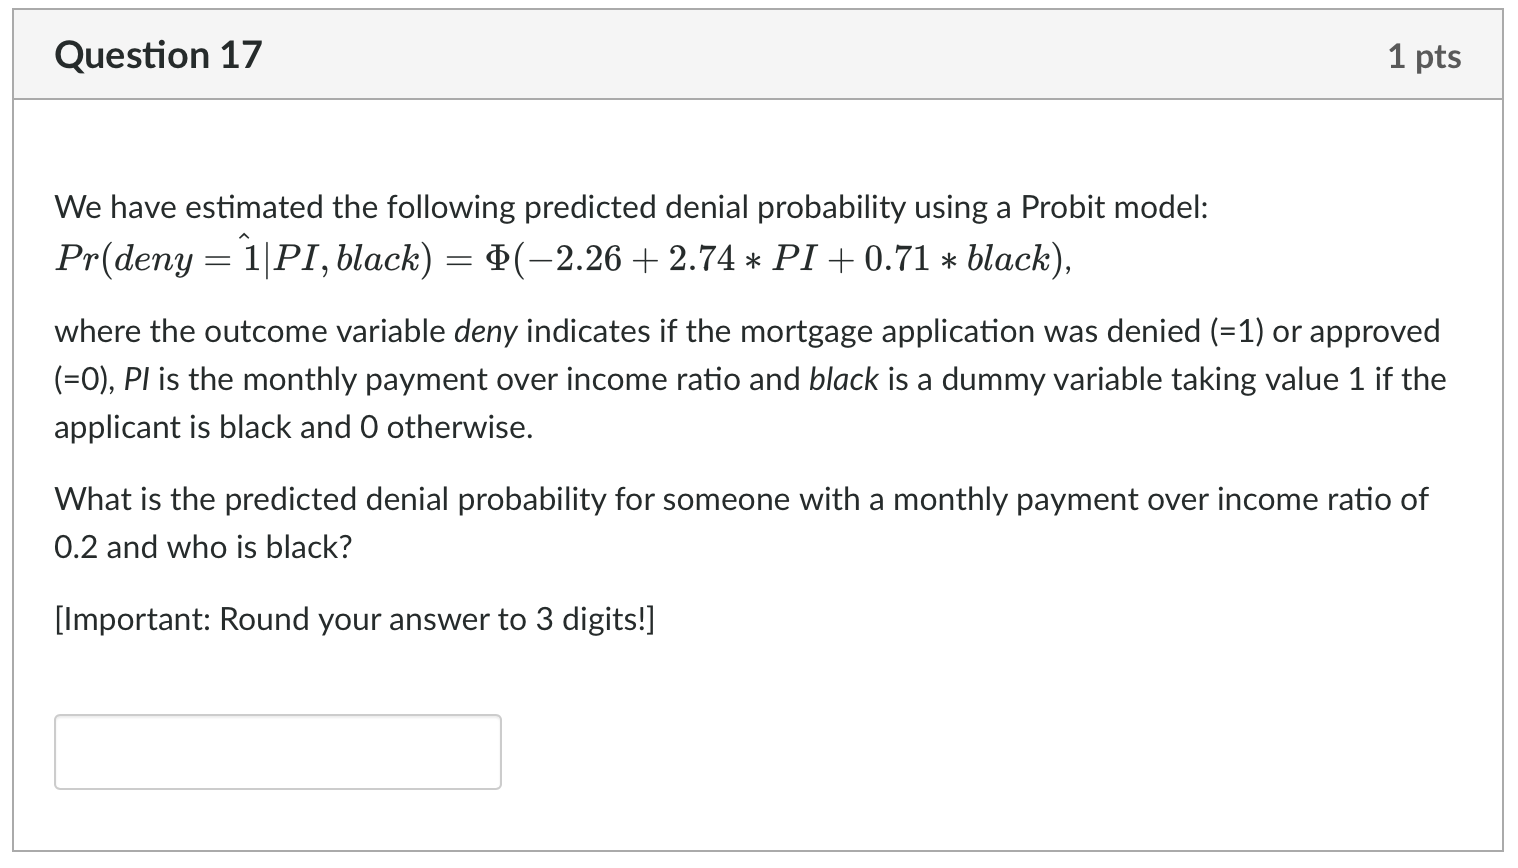Click the question card's gray title bar

[760, 55]
